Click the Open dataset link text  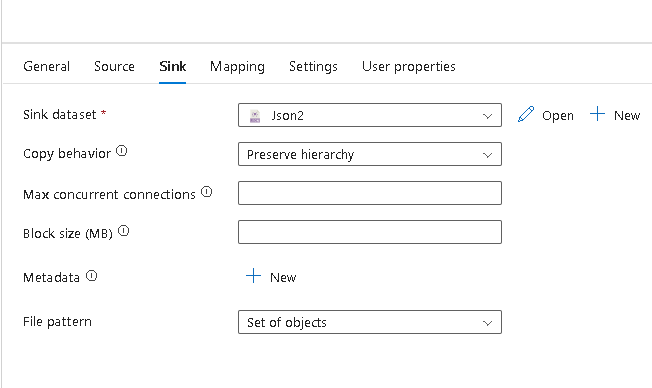click(558, 116)
